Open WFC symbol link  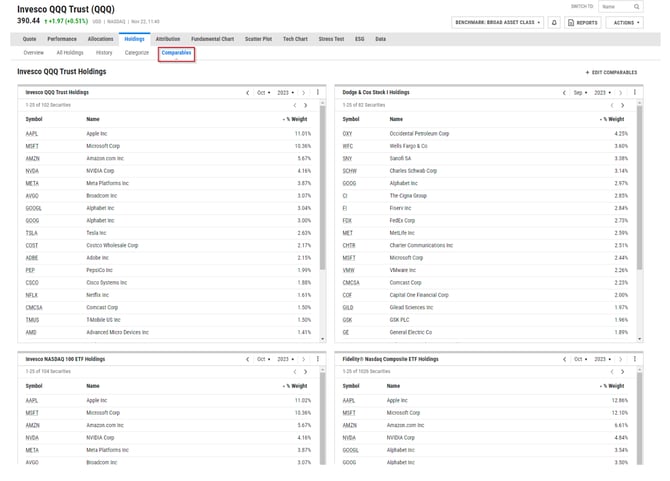tap(347, 146)
